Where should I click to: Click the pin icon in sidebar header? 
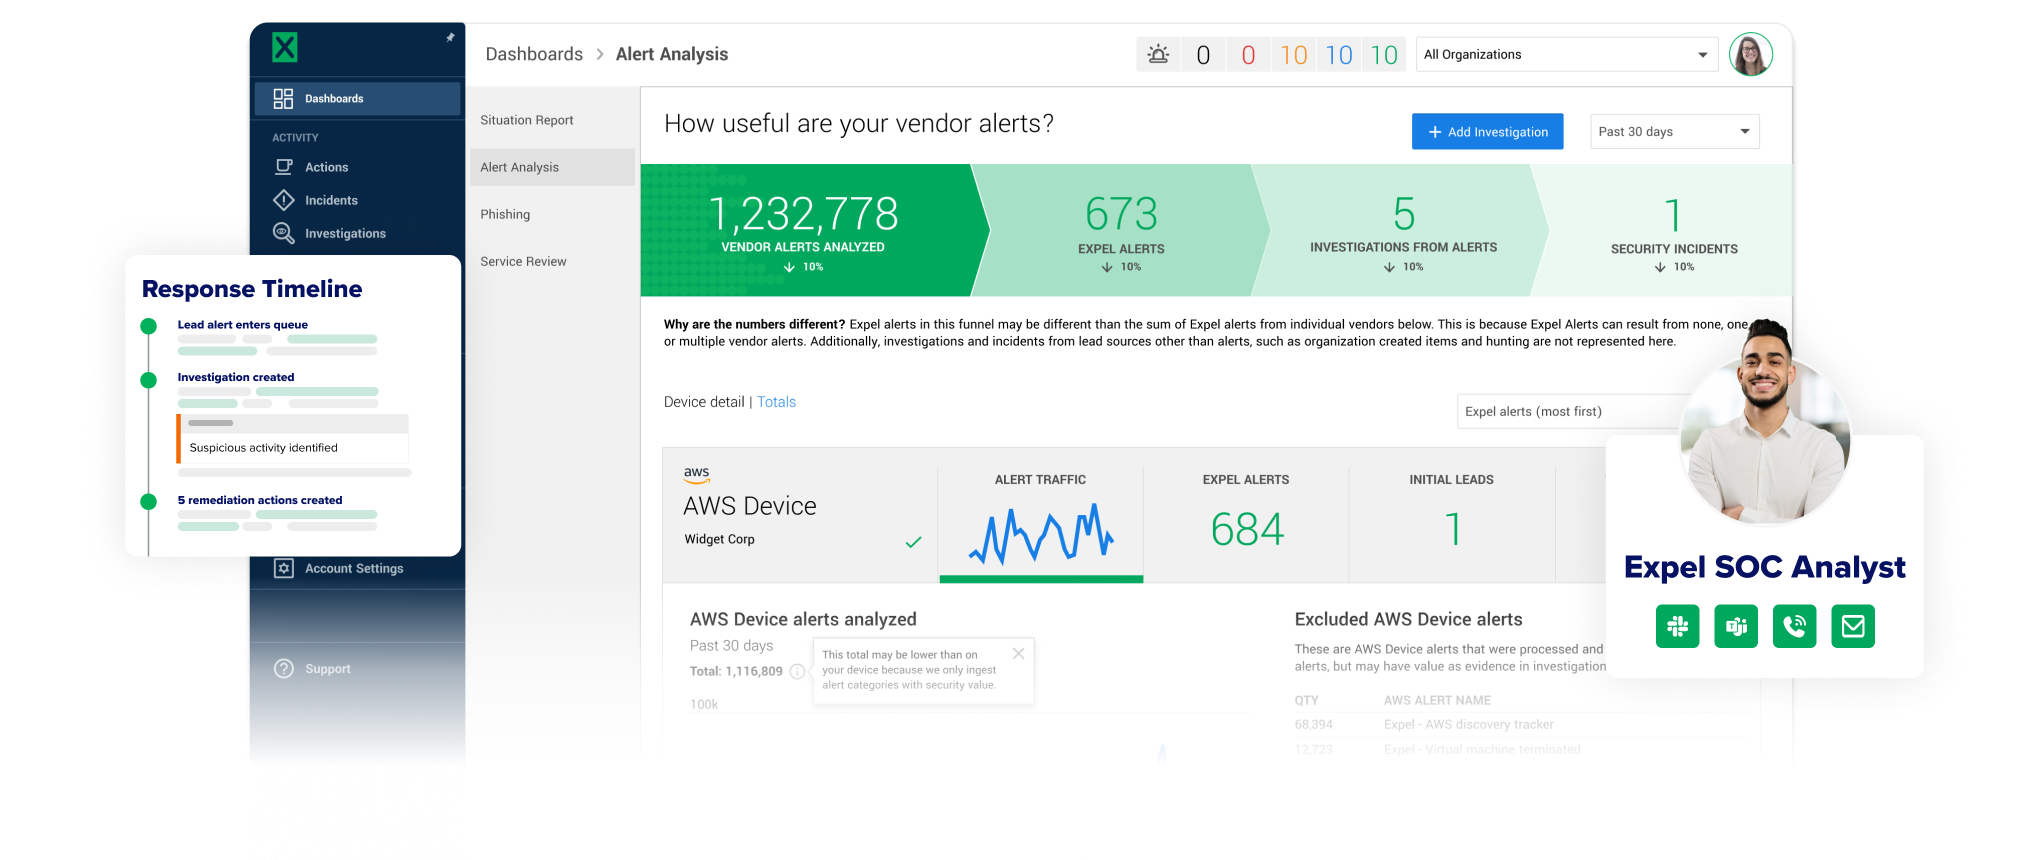click(x=450, y=38)
